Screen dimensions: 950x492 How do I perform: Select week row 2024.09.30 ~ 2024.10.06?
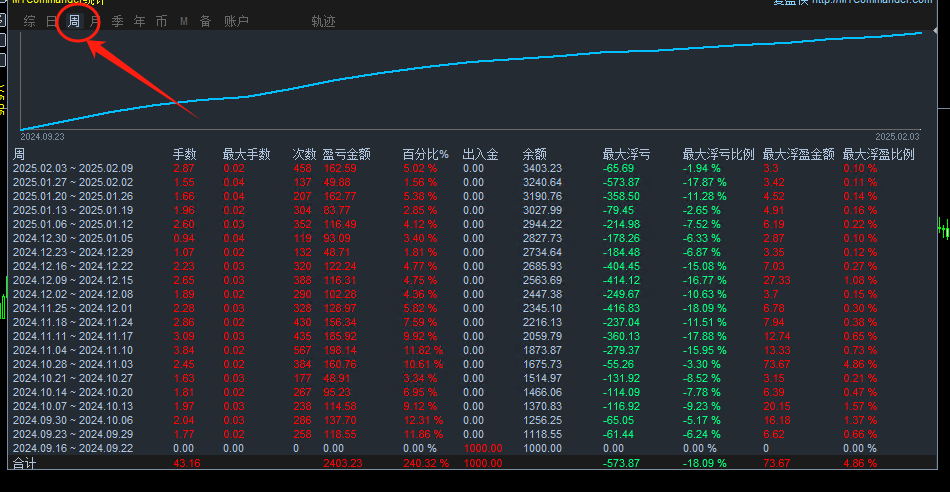click(x=474, y=421)
